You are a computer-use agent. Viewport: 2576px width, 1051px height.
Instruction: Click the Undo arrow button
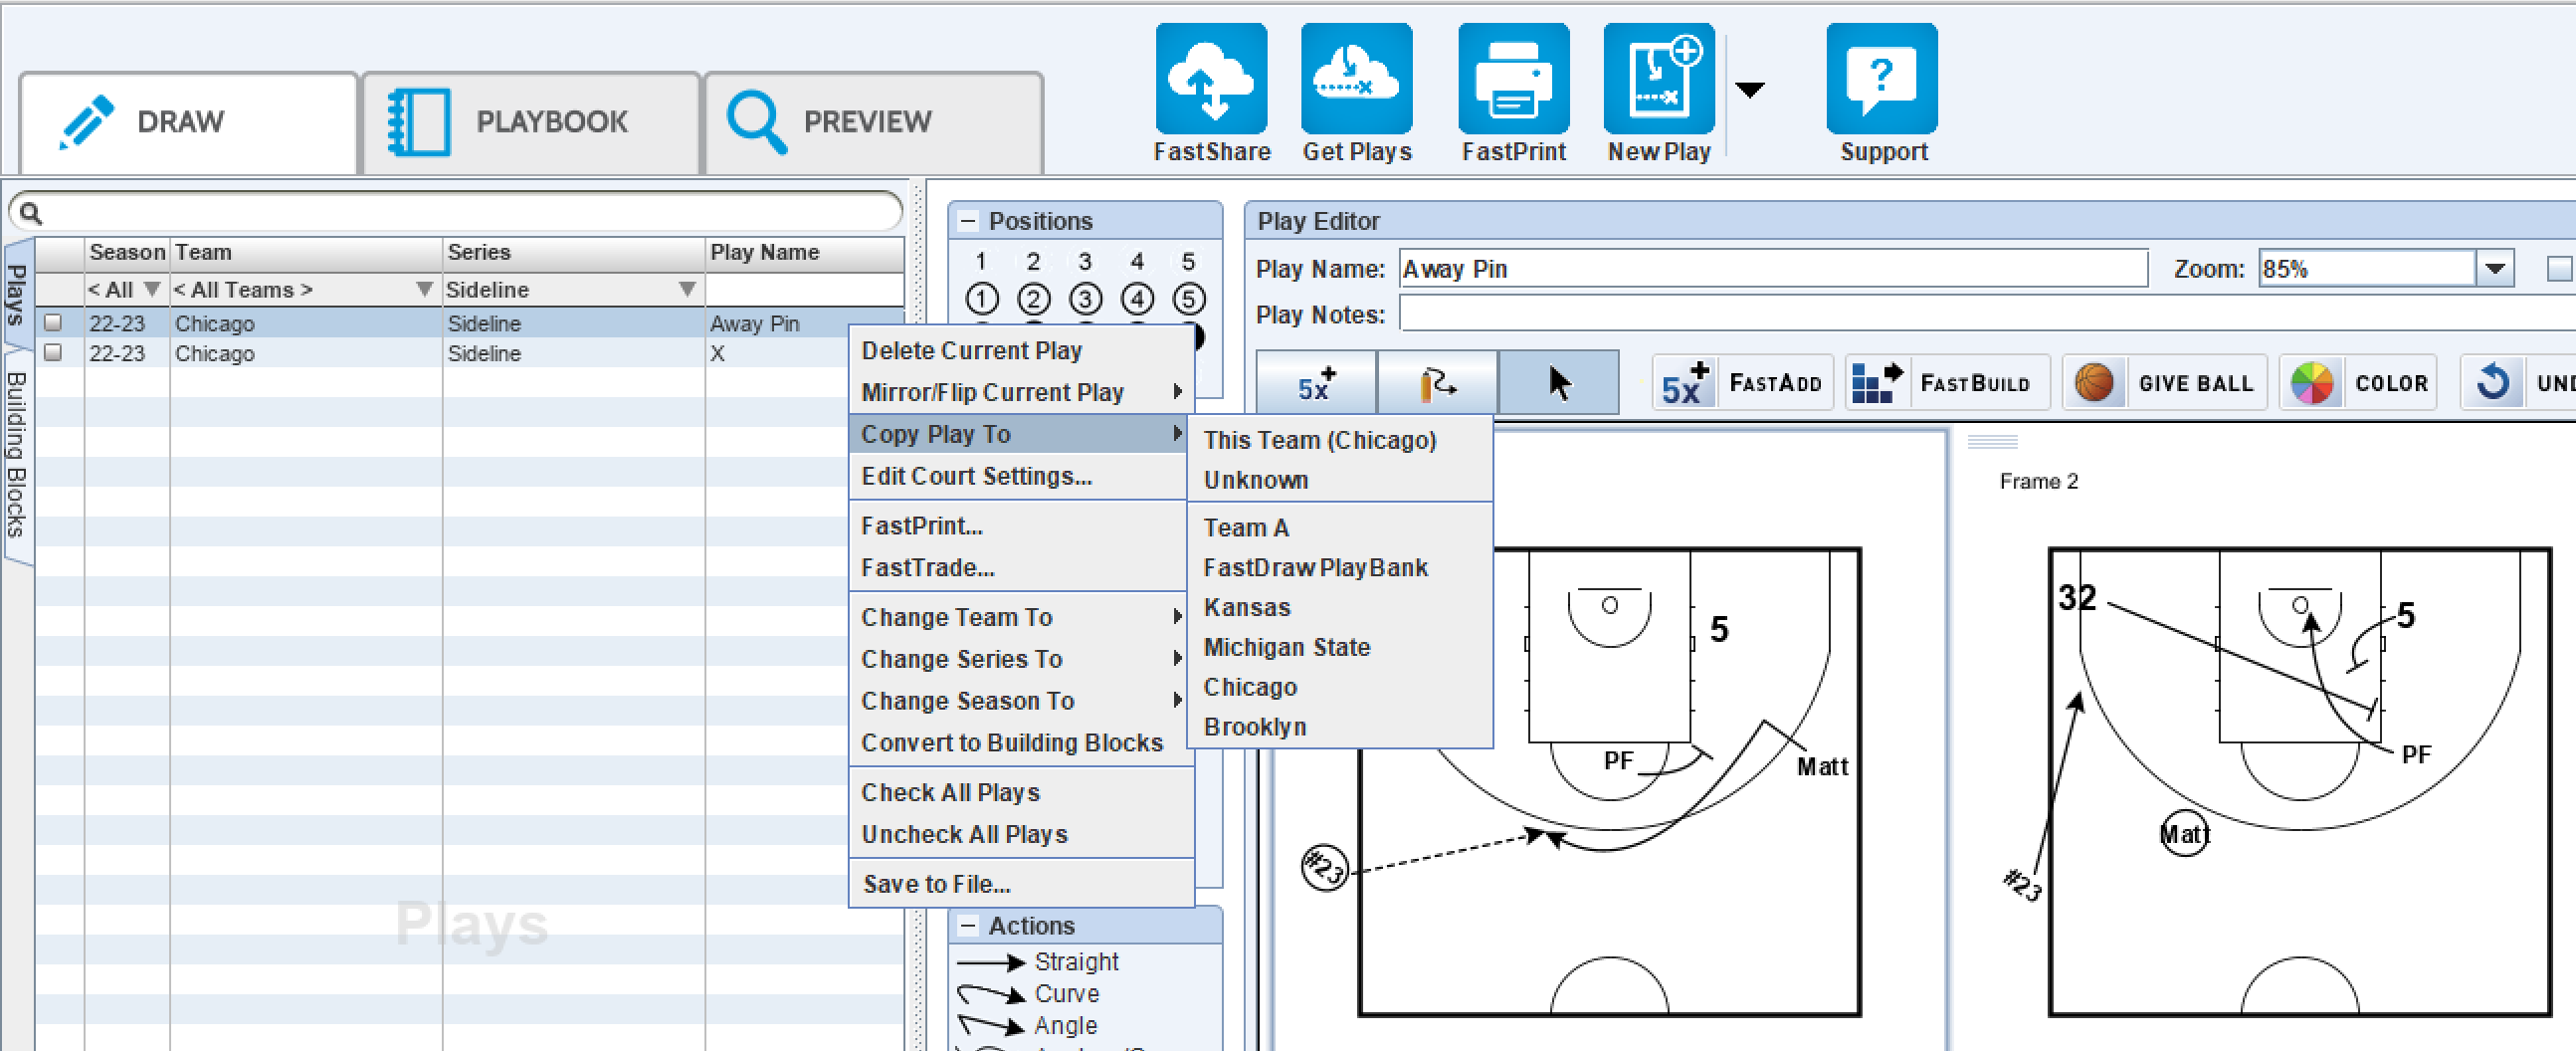point(2518,383)
